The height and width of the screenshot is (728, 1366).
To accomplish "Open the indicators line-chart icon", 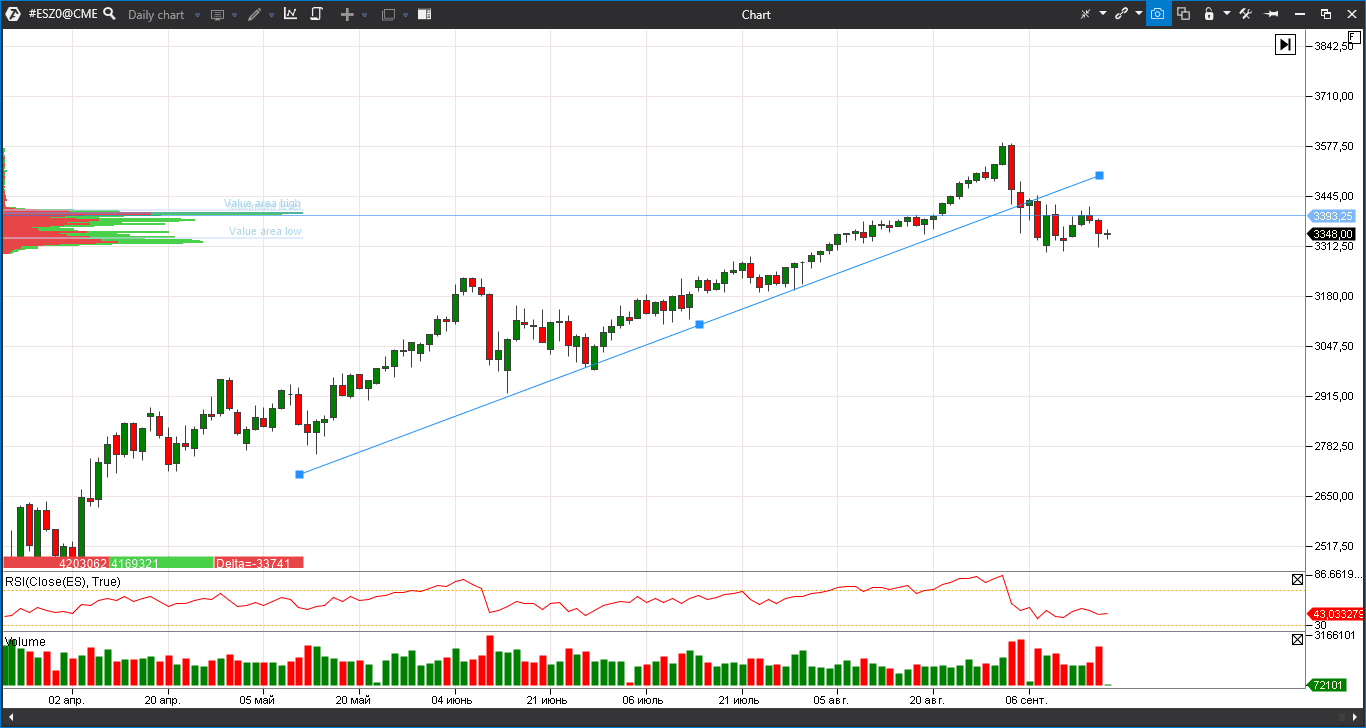I will click(290, 14).
